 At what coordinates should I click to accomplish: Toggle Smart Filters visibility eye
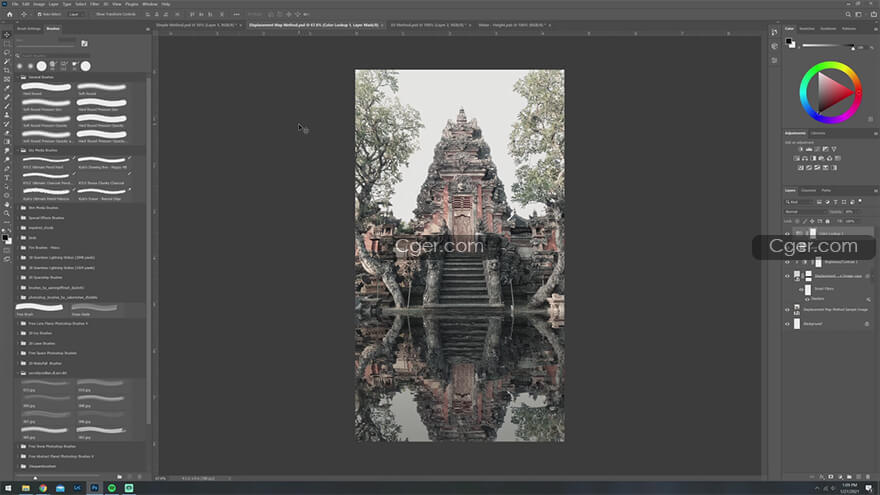coord(801,290)
